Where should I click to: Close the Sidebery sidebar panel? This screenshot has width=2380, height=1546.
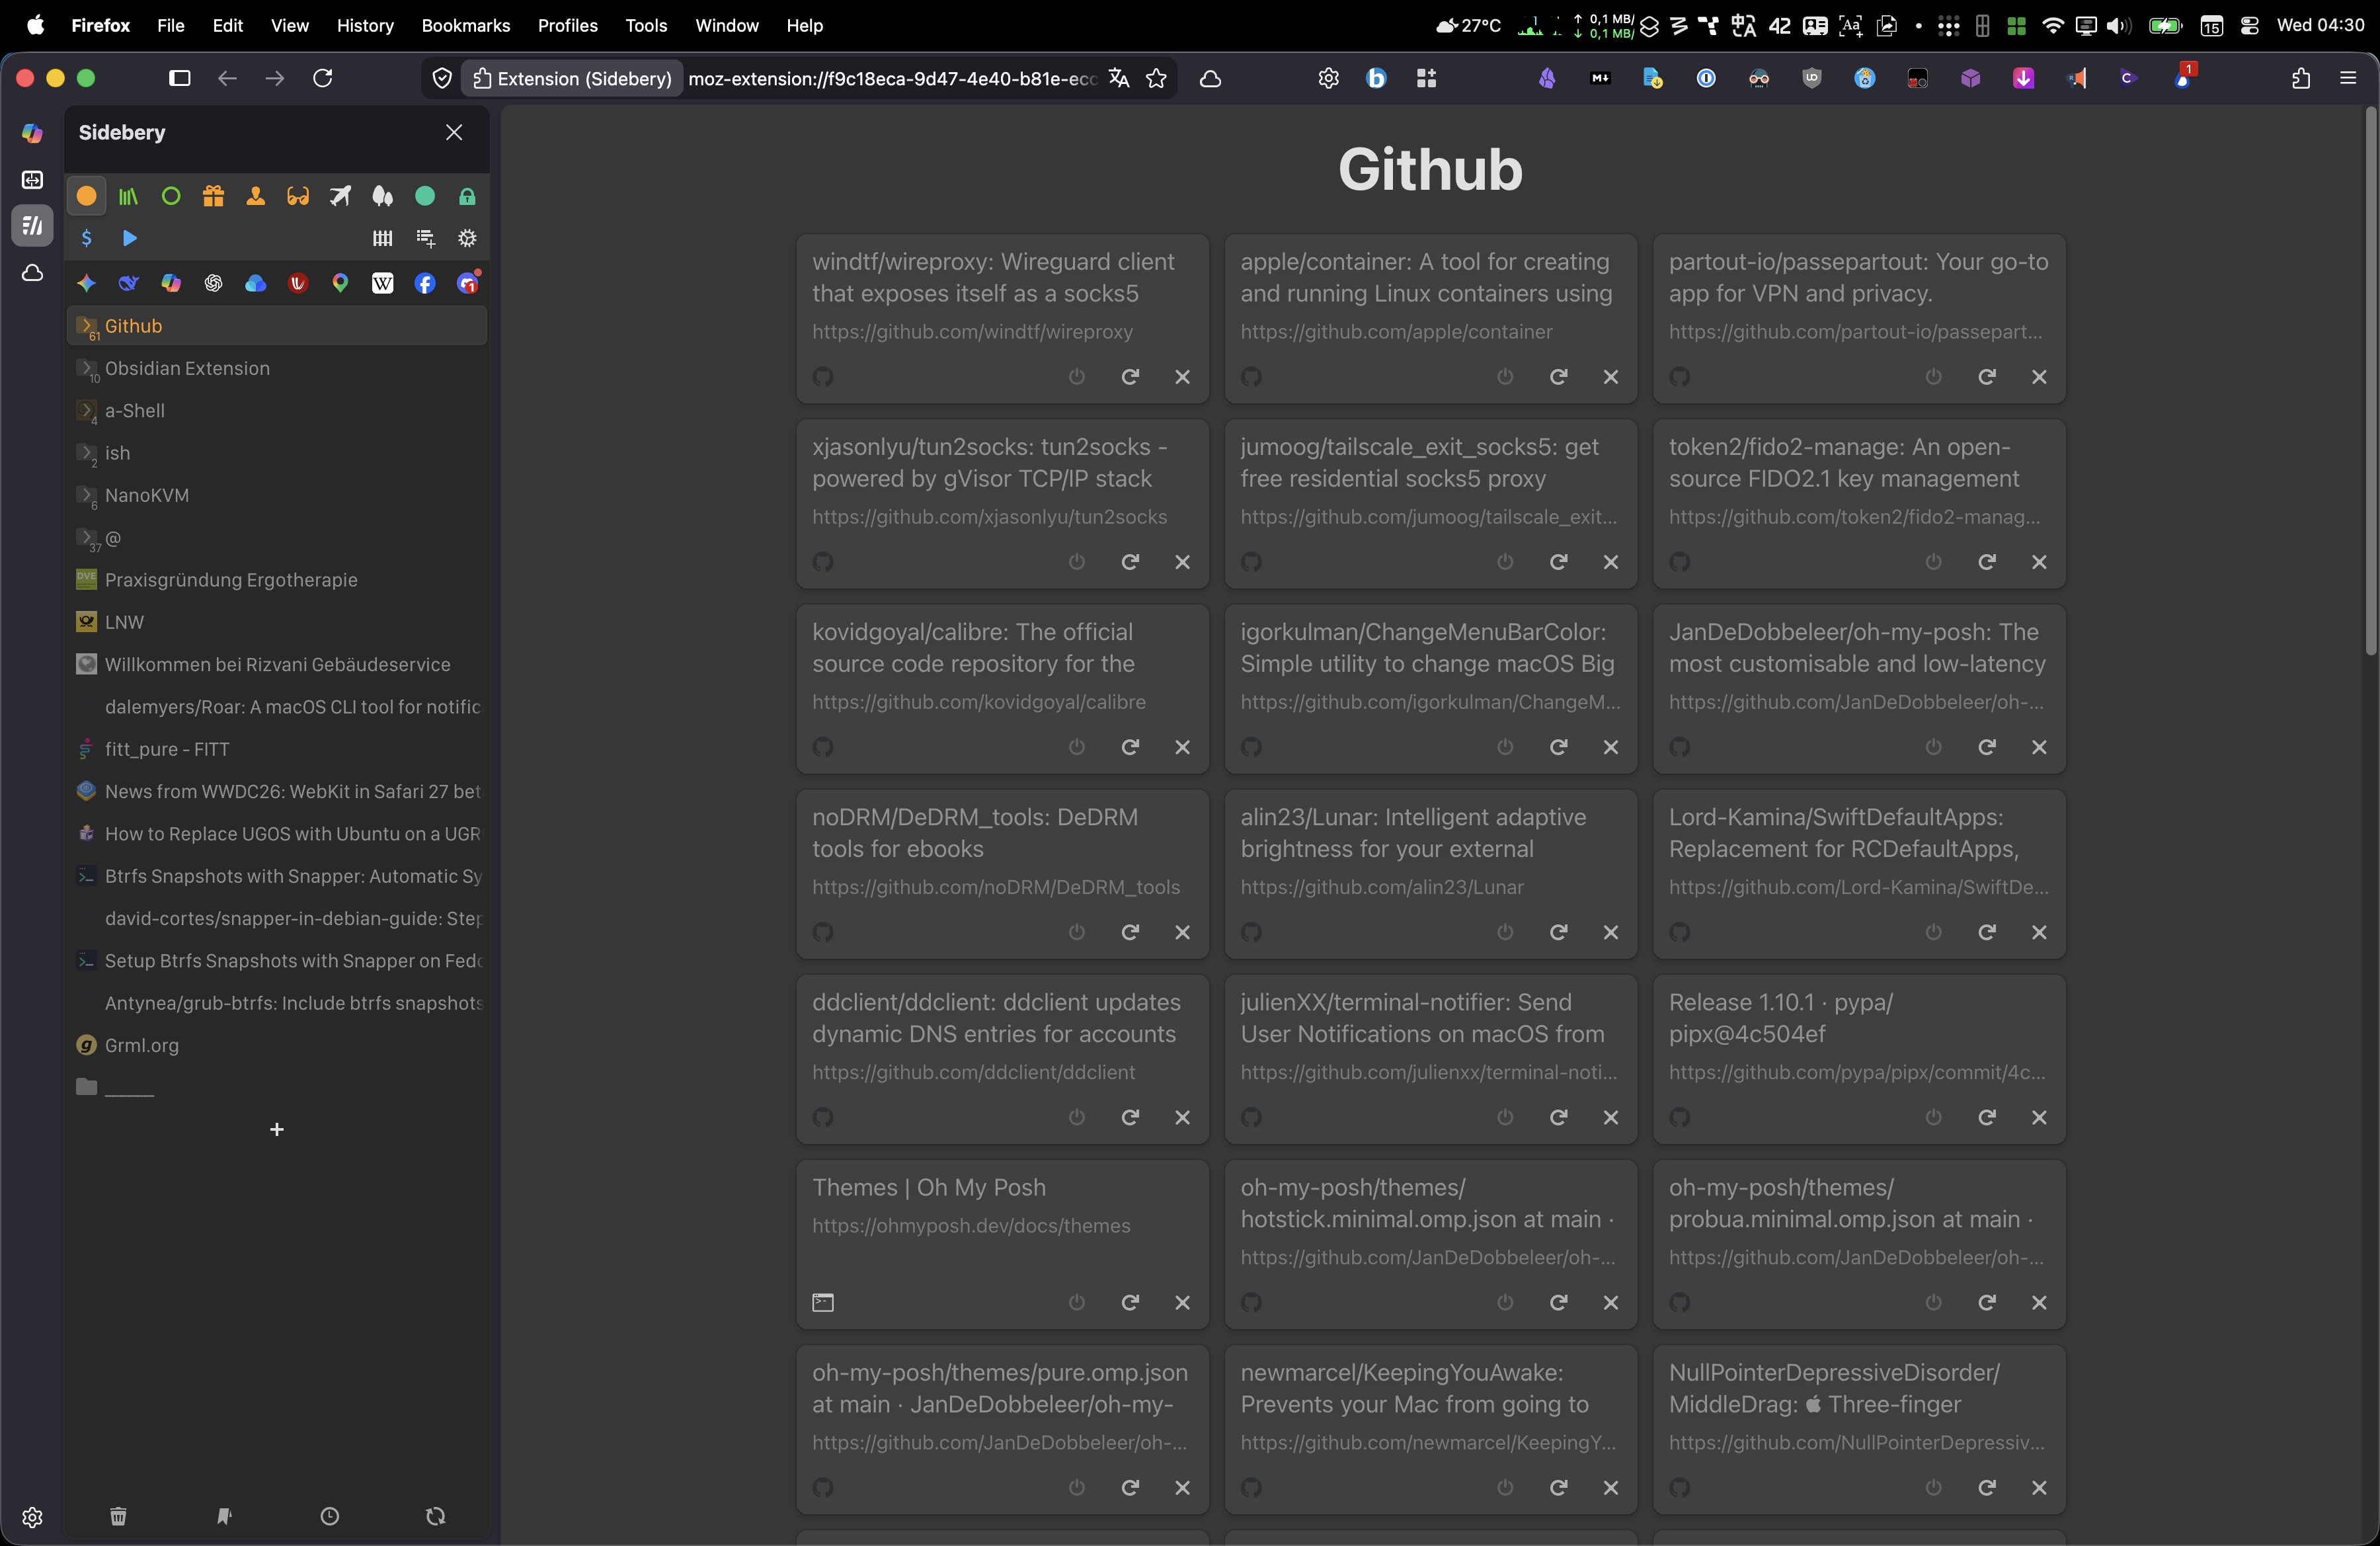454,132
